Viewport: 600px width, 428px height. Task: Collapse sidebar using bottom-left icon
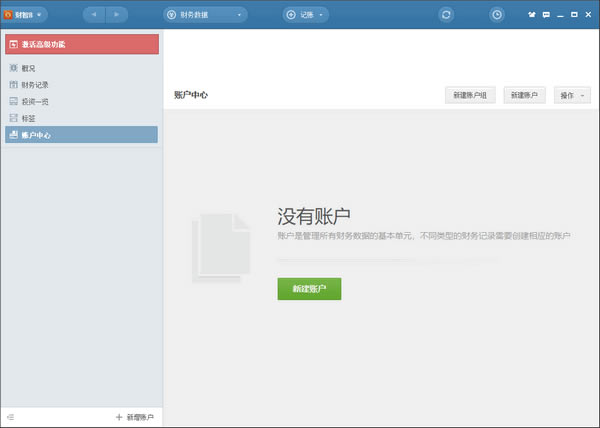[11, 416]
